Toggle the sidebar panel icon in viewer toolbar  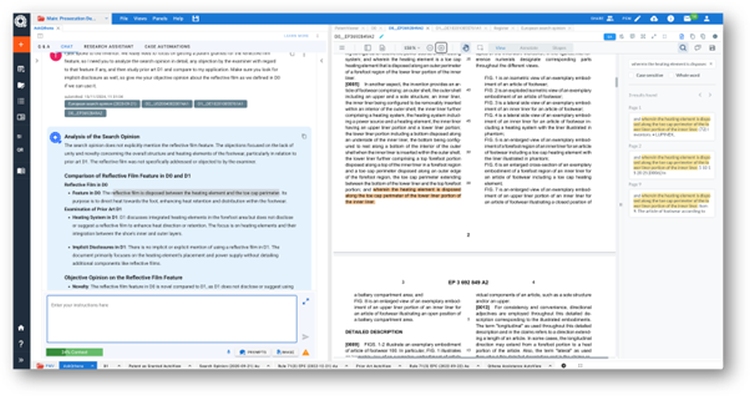tap(367, 48)
